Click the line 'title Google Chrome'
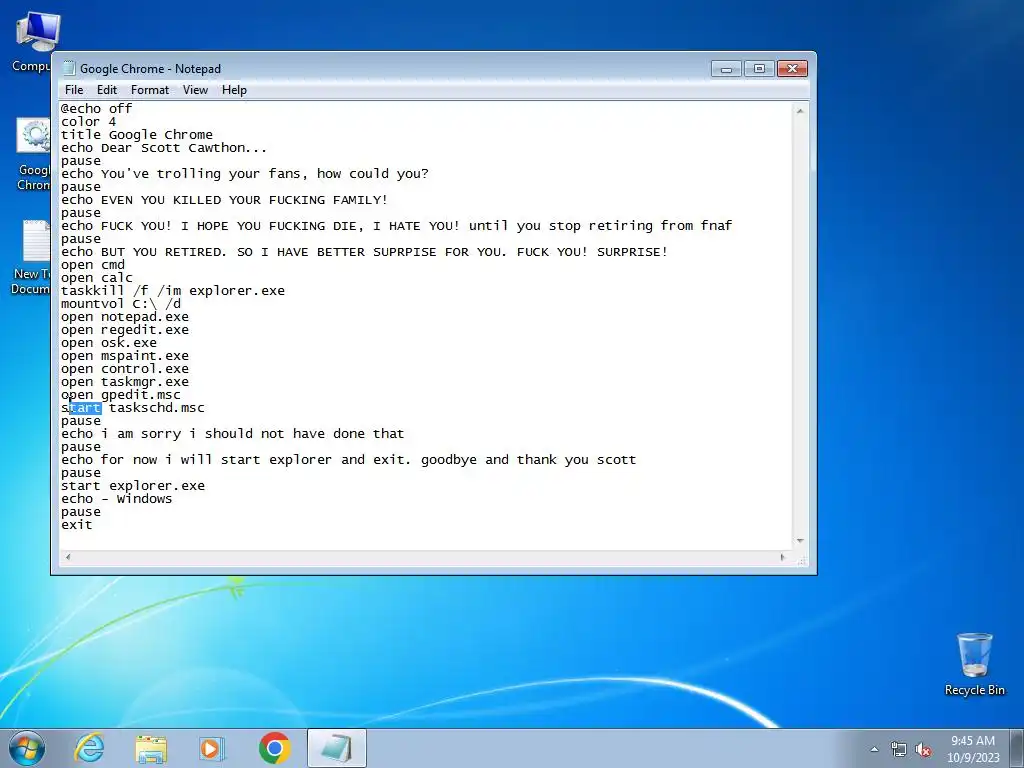Screen dimensions: 1024x768 point(137,135)
